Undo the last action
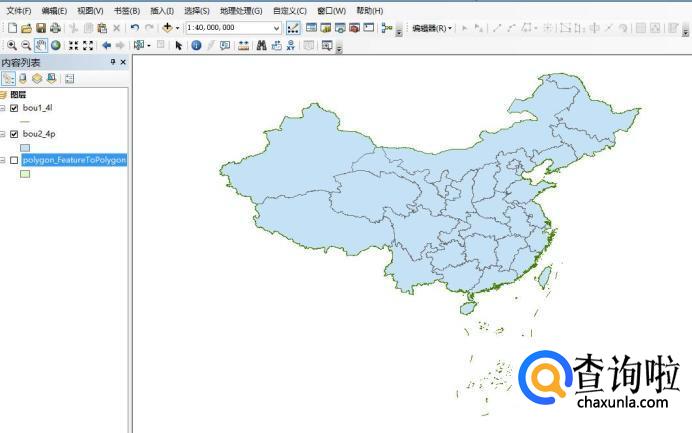692x433 pixels. tap(135, 28)
